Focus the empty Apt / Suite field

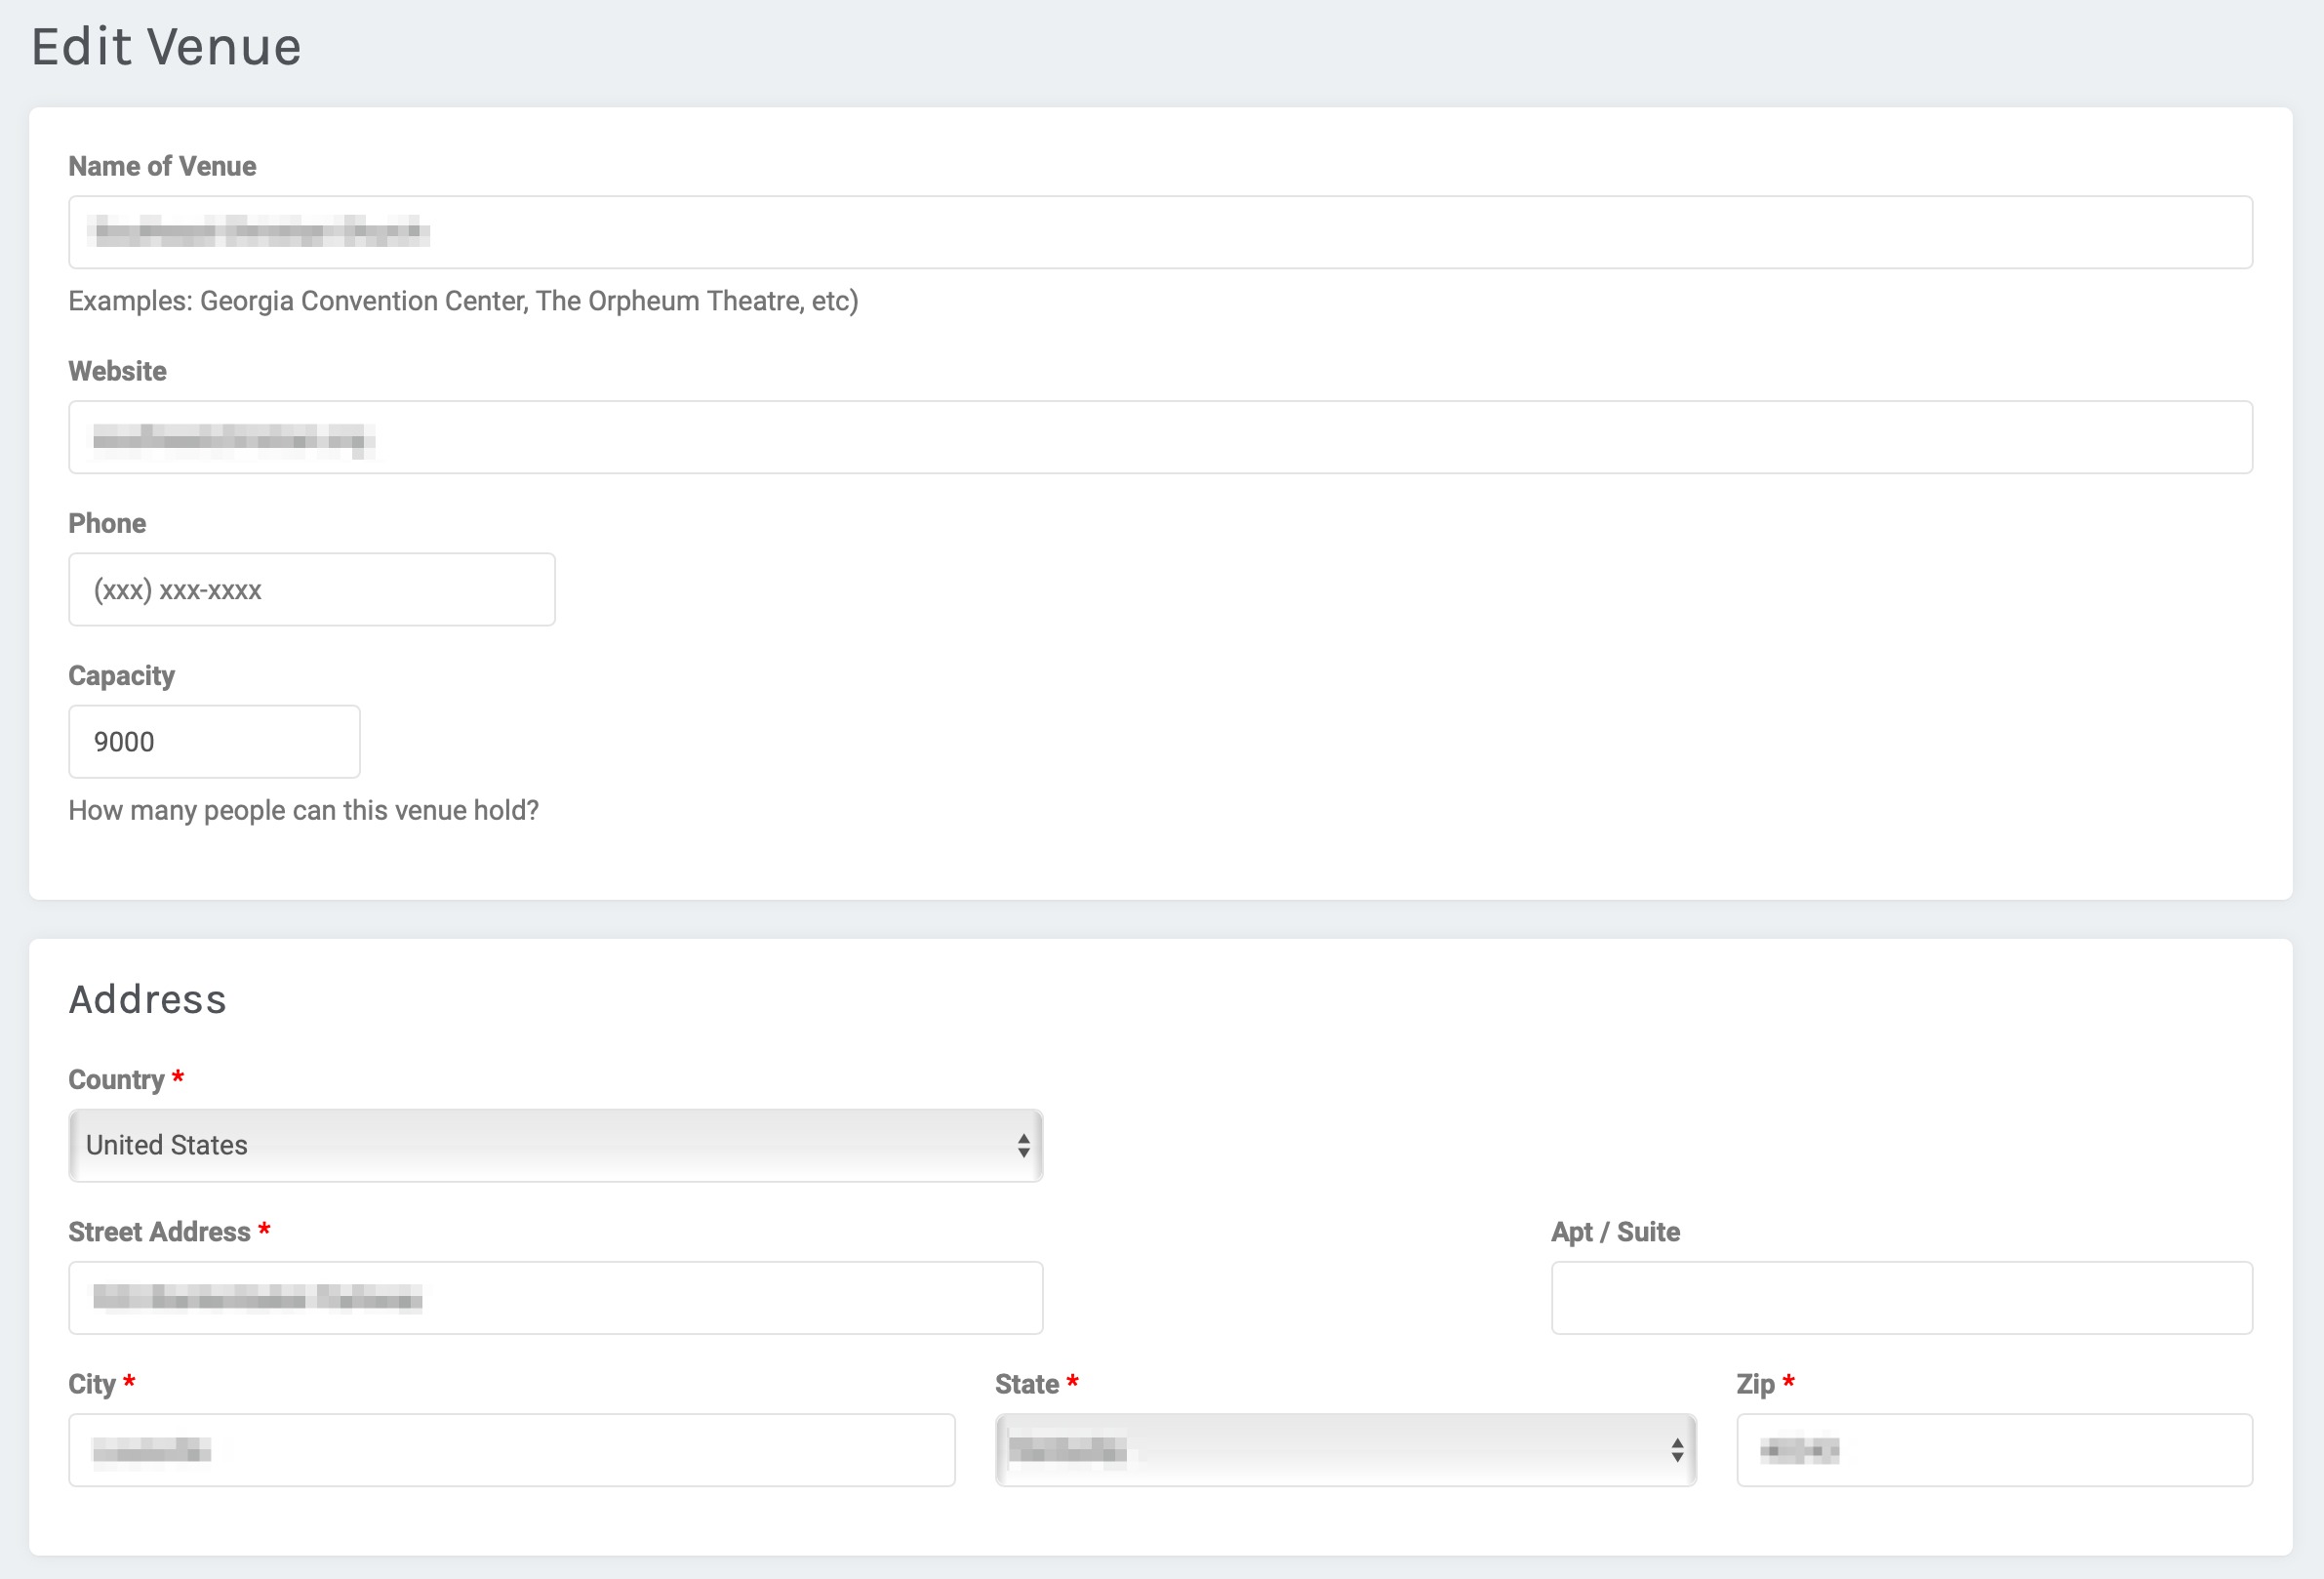(1901, 1297)
